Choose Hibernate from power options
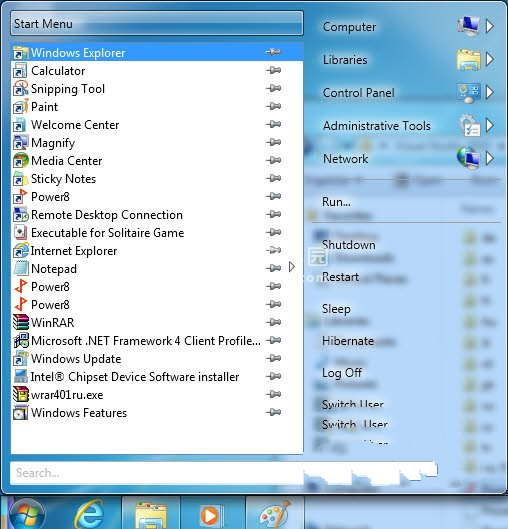This screenshot has width=508, height=529. [x=348, y=341]
